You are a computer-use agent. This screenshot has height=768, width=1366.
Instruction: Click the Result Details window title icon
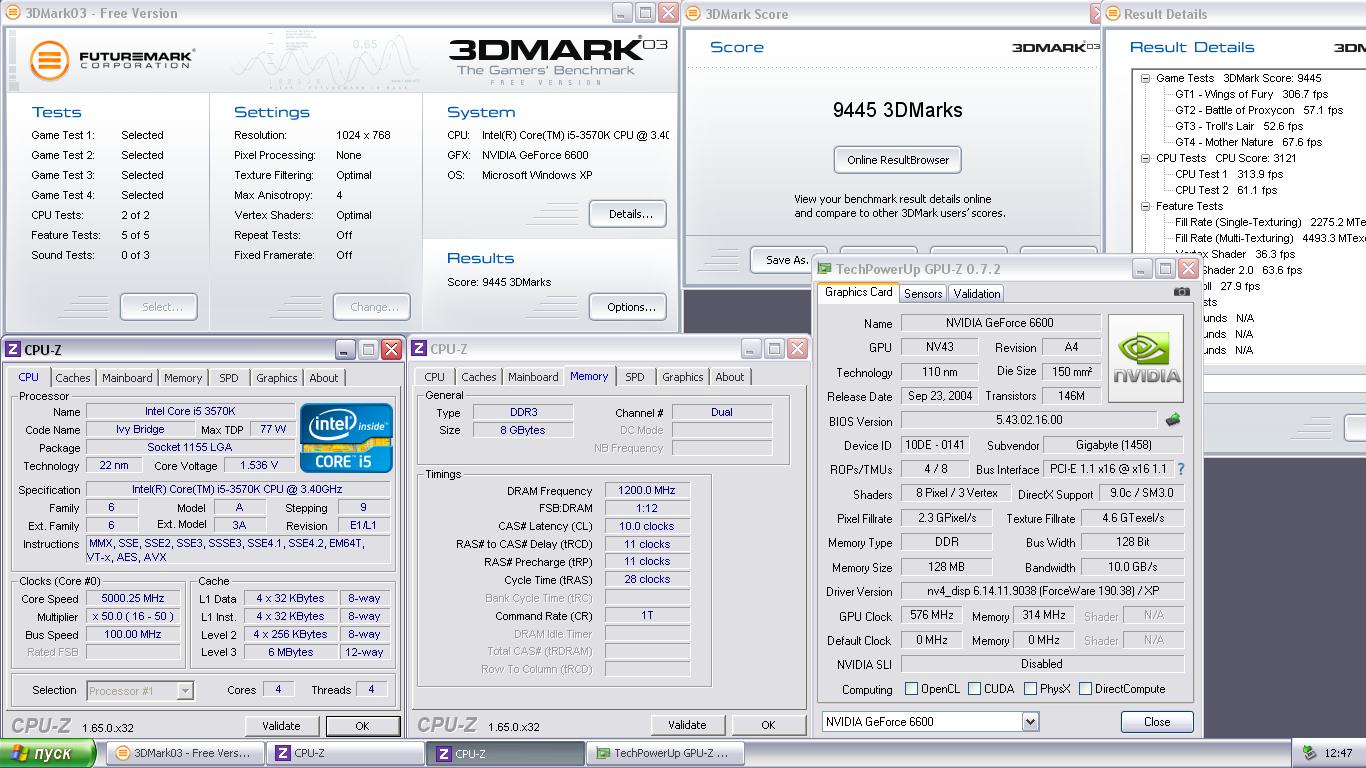(1113, 14)
